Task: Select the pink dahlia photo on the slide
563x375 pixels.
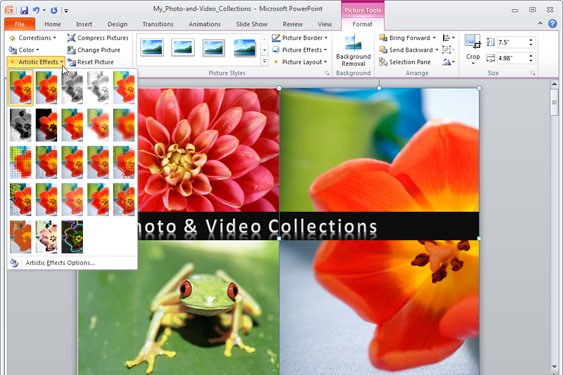Action: pos(208,150)
